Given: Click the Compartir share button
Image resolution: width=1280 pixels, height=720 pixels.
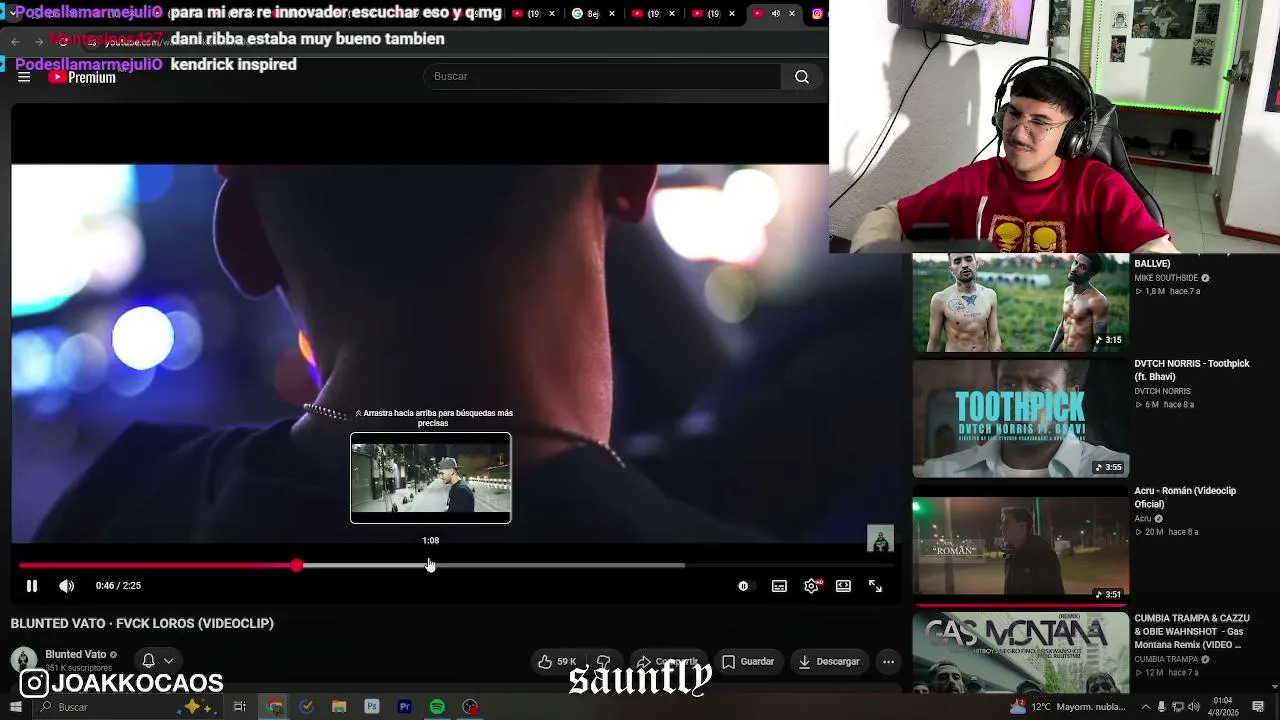Looking at the screenshot, I should pos(667,661).
